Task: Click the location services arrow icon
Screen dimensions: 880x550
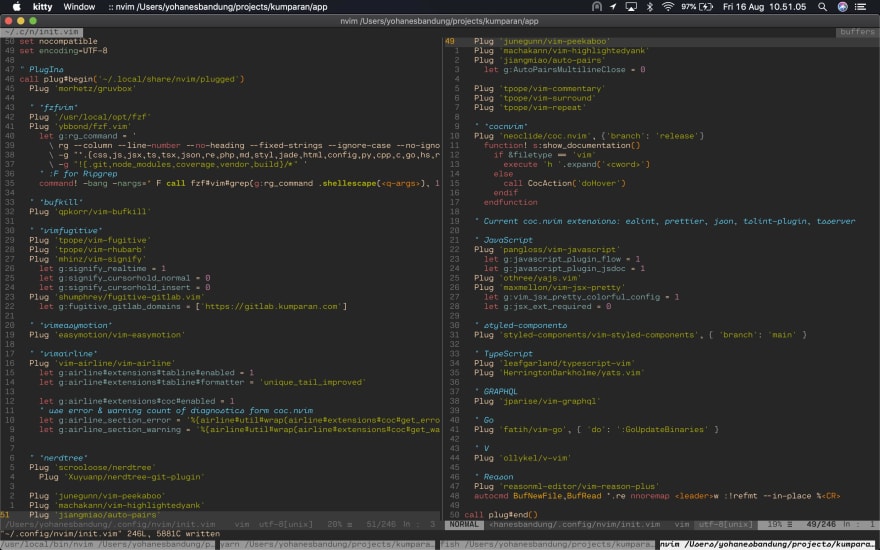Action: coord(613,7)
